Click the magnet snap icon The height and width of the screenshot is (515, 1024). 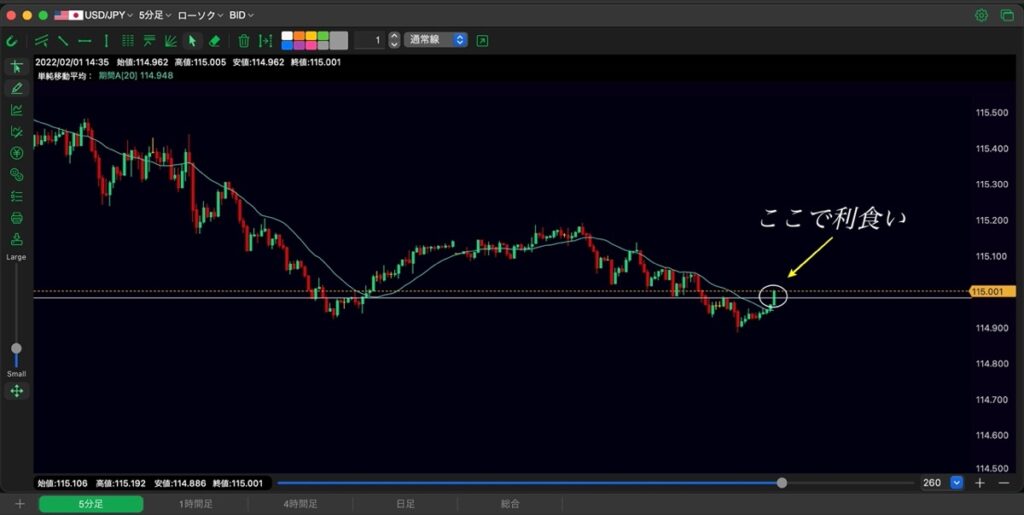11,41
